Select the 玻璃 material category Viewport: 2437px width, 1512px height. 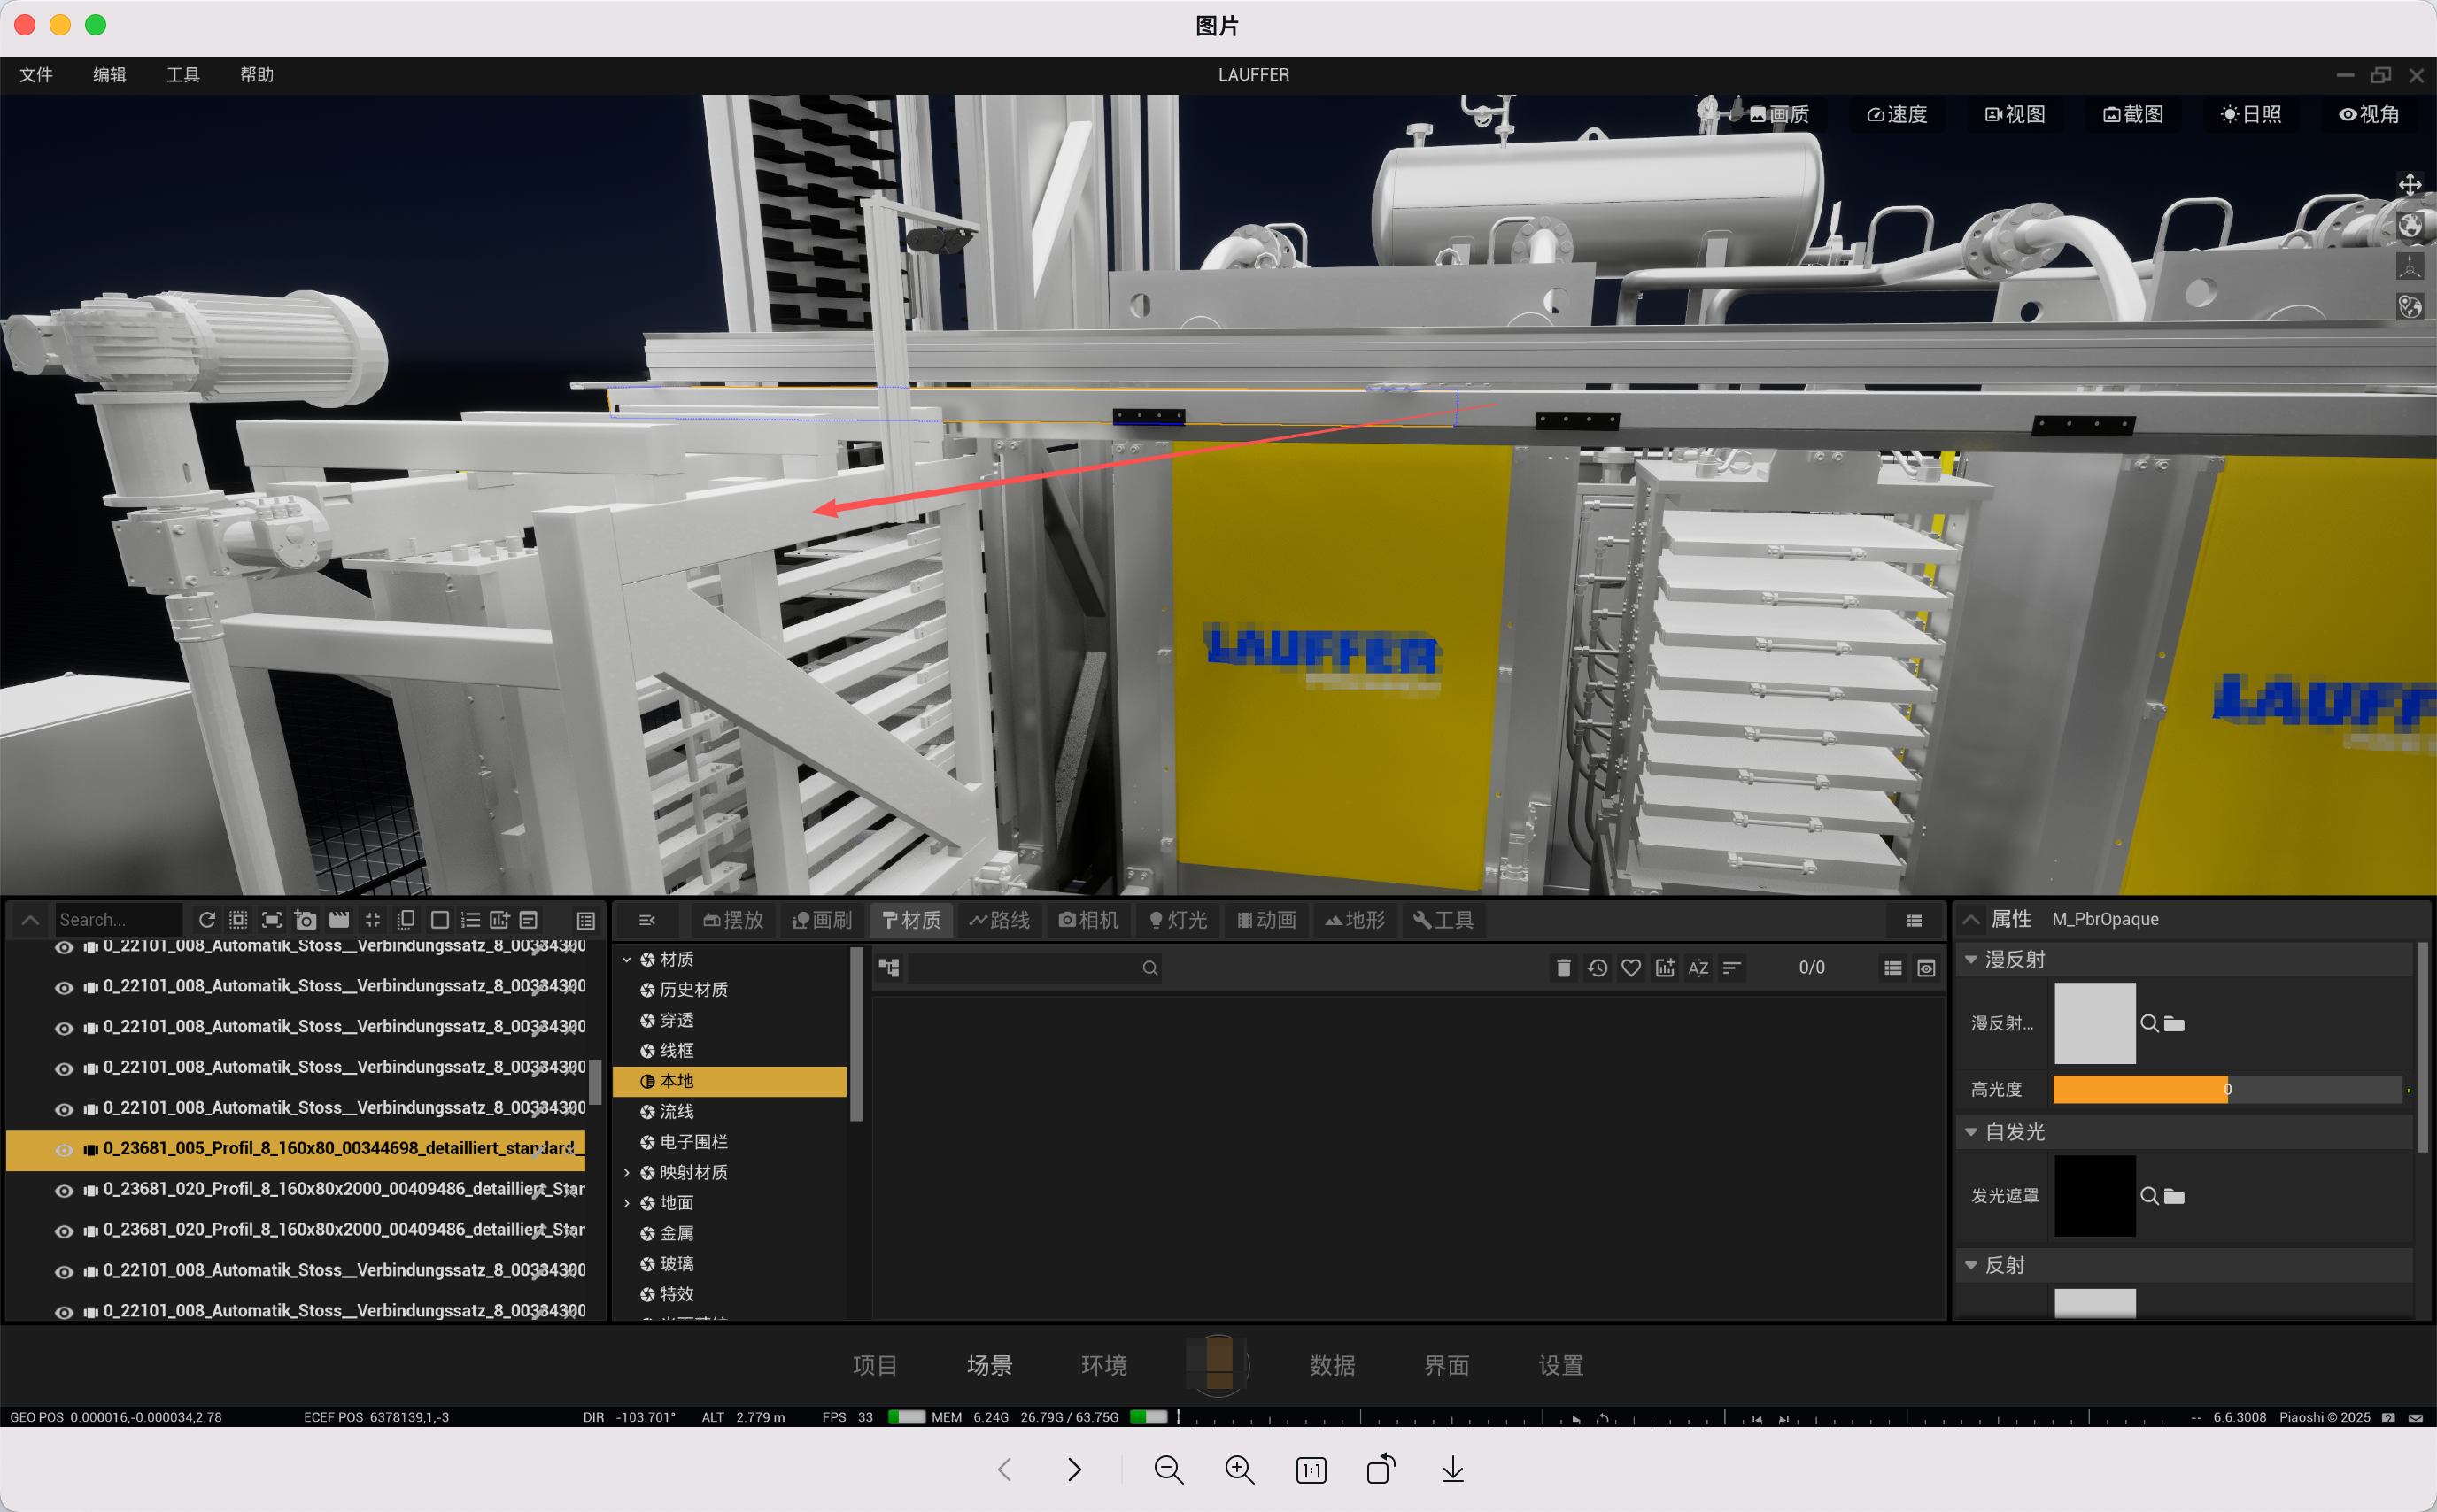[677, 1264]
